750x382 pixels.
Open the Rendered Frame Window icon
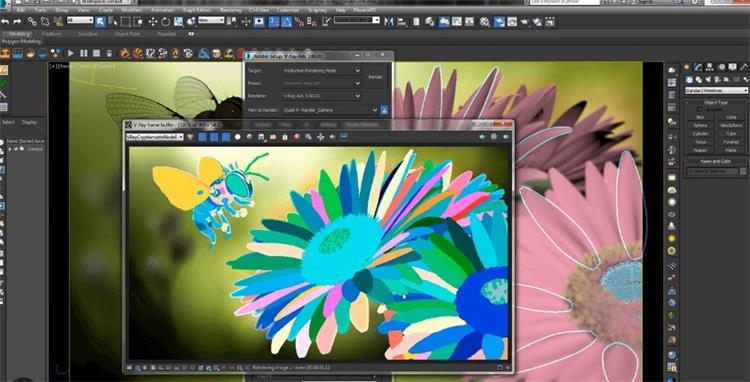(x=512, y=22)
